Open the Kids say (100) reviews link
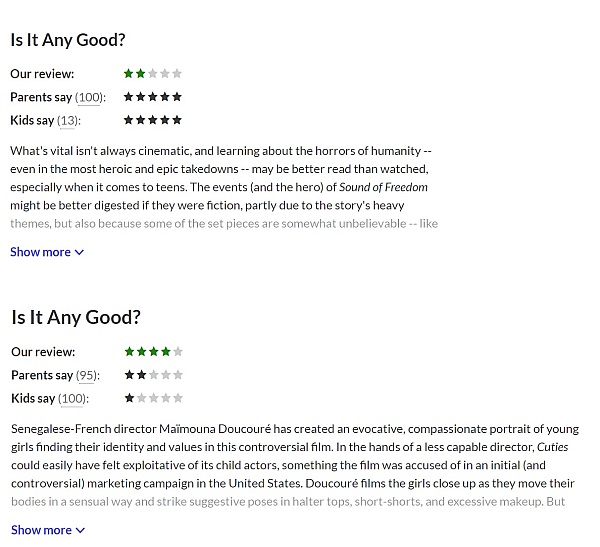This screenshot has height=547, width=600. pyautogui.click(x=72, y=399)
